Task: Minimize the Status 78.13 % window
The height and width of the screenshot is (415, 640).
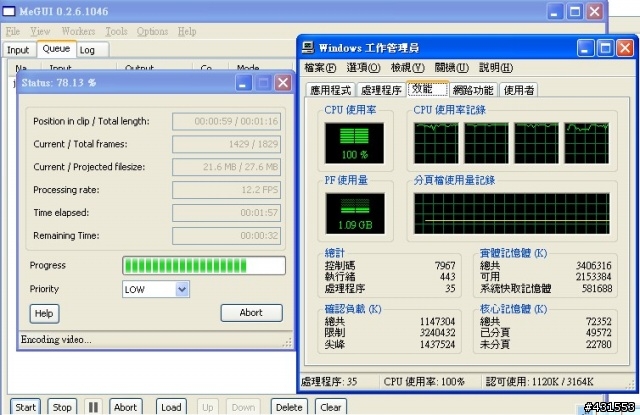Action: [x=243, y=83]
